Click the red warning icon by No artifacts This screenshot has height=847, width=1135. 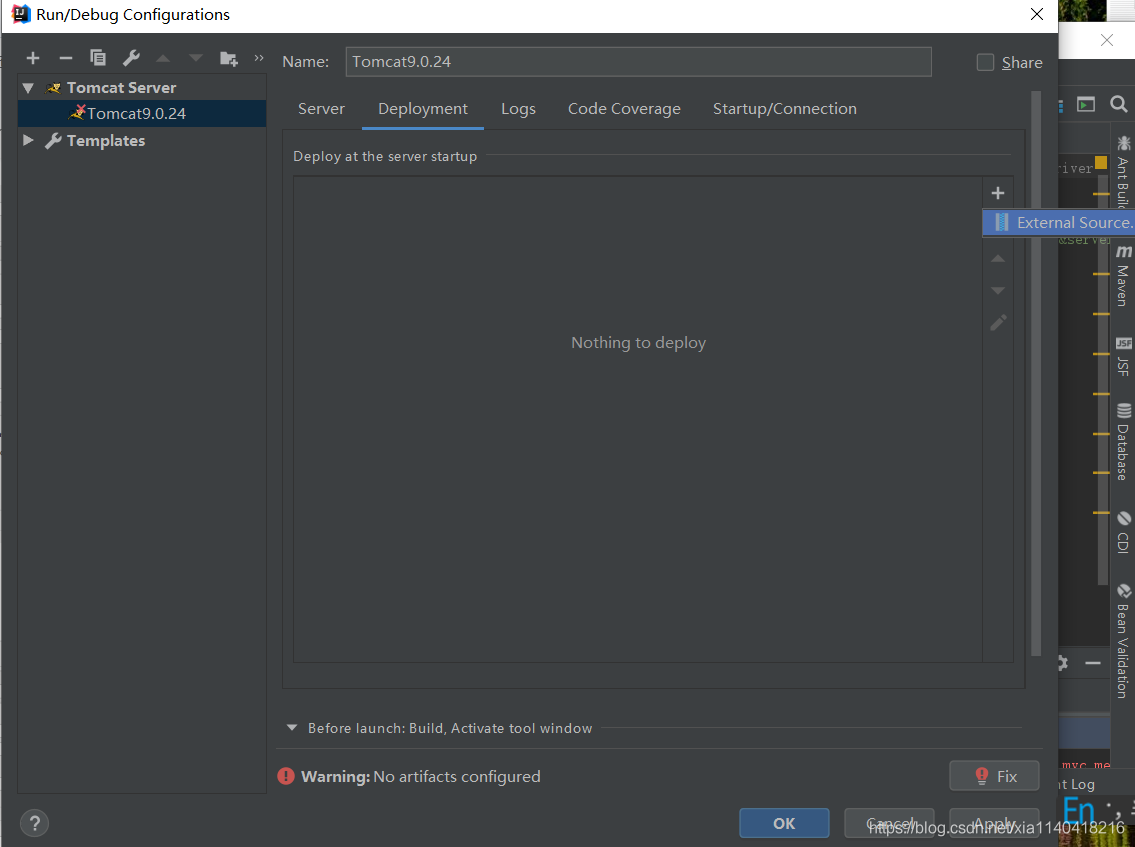pos(286,776)
